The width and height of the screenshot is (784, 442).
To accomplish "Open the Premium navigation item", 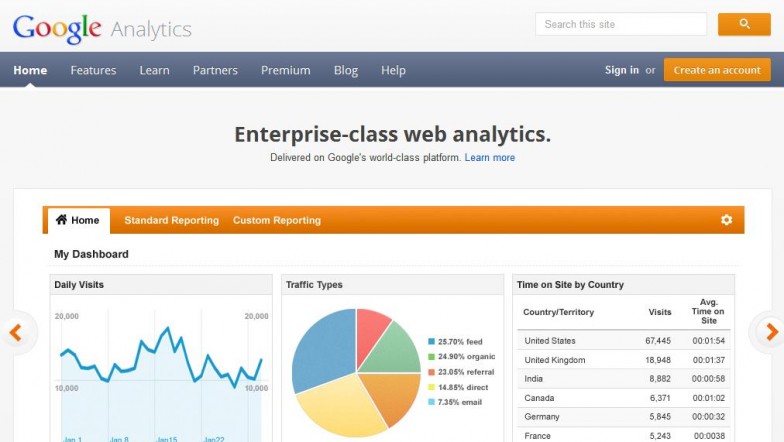I will coord(286,70).
